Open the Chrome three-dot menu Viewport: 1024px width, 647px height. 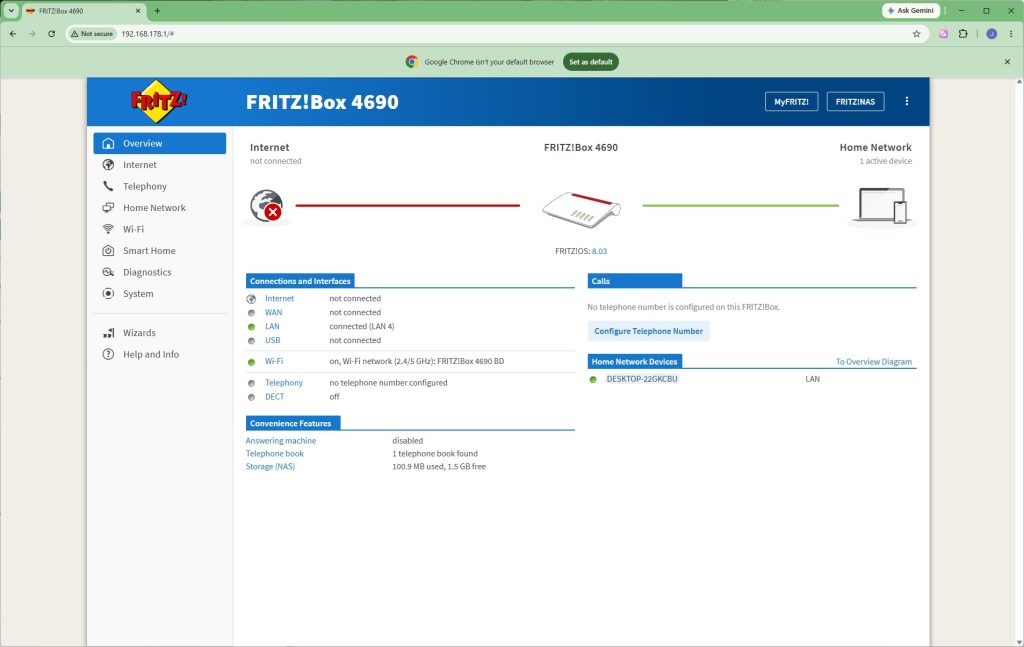click(1011, 34)
